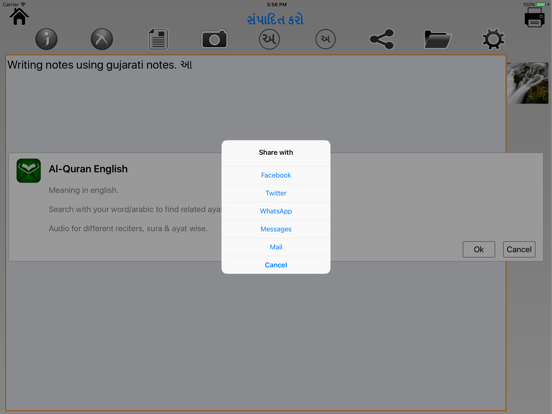This screenshot has width=552, height=414.
Task: Open the info (i) icon
Action: (46, 39)
